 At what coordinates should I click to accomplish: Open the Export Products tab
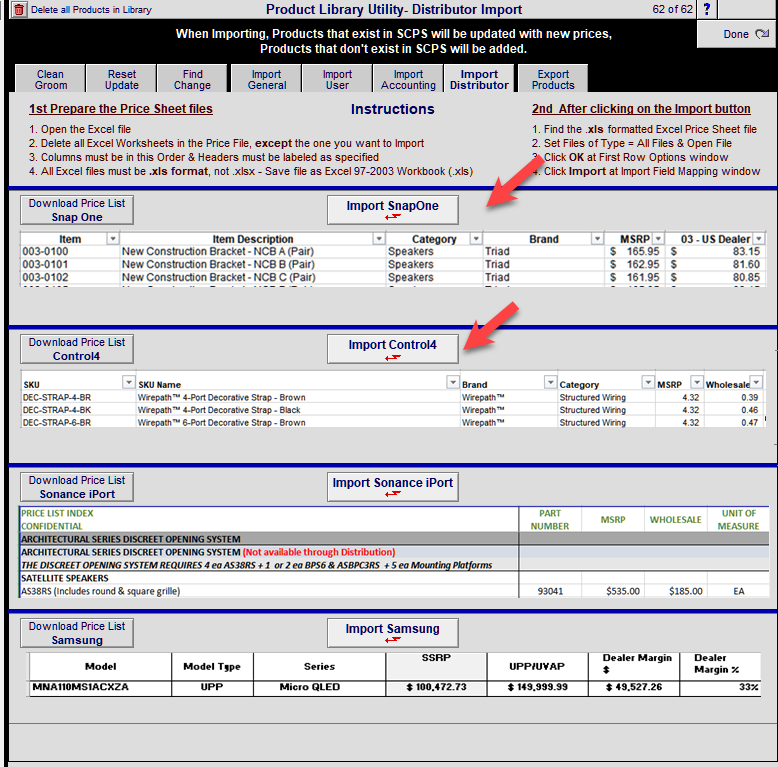tap(553, 79)
